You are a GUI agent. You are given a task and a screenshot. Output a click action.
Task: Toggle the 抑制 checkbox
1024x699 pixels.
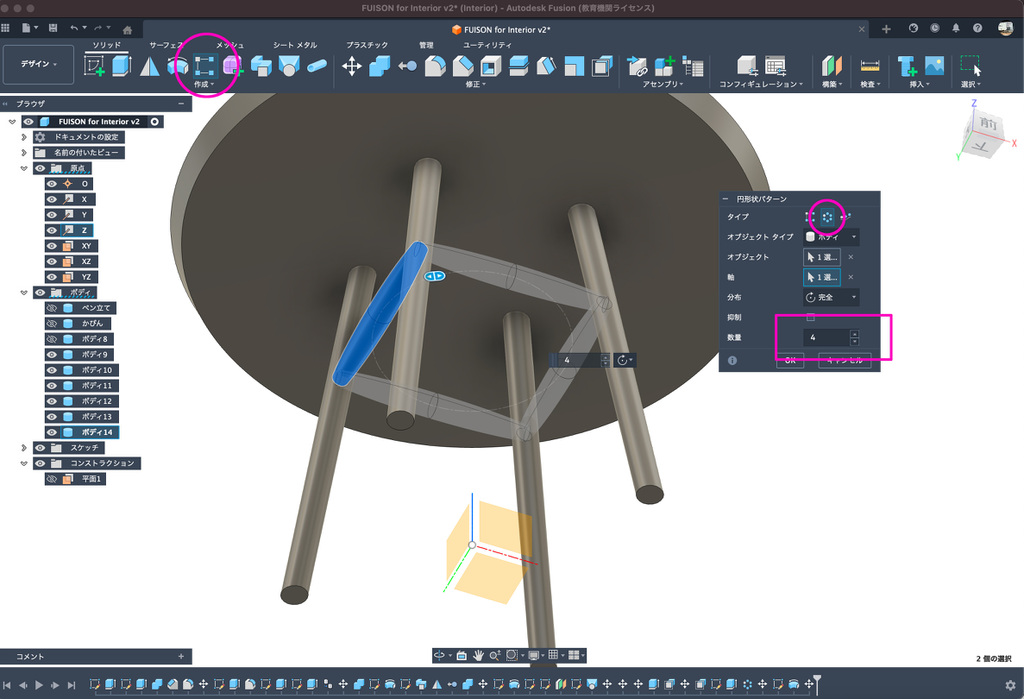tap(810, 317)
